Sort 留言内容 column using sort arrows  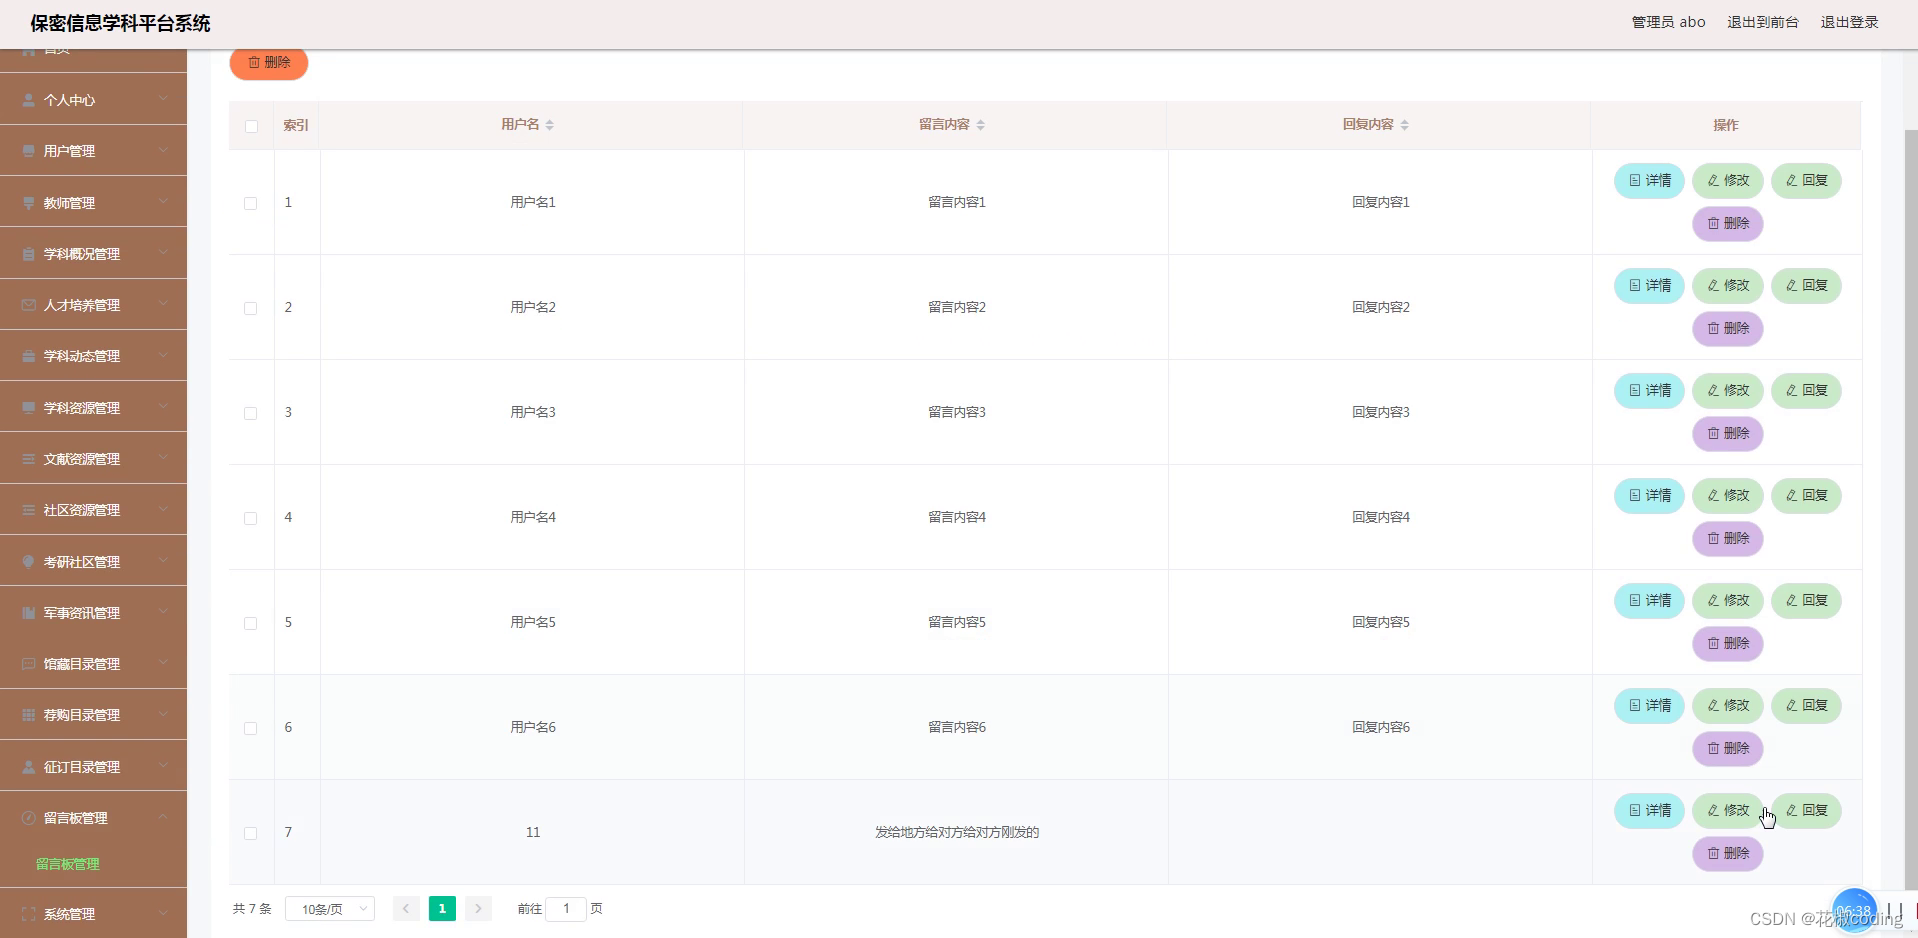(981, 125)
